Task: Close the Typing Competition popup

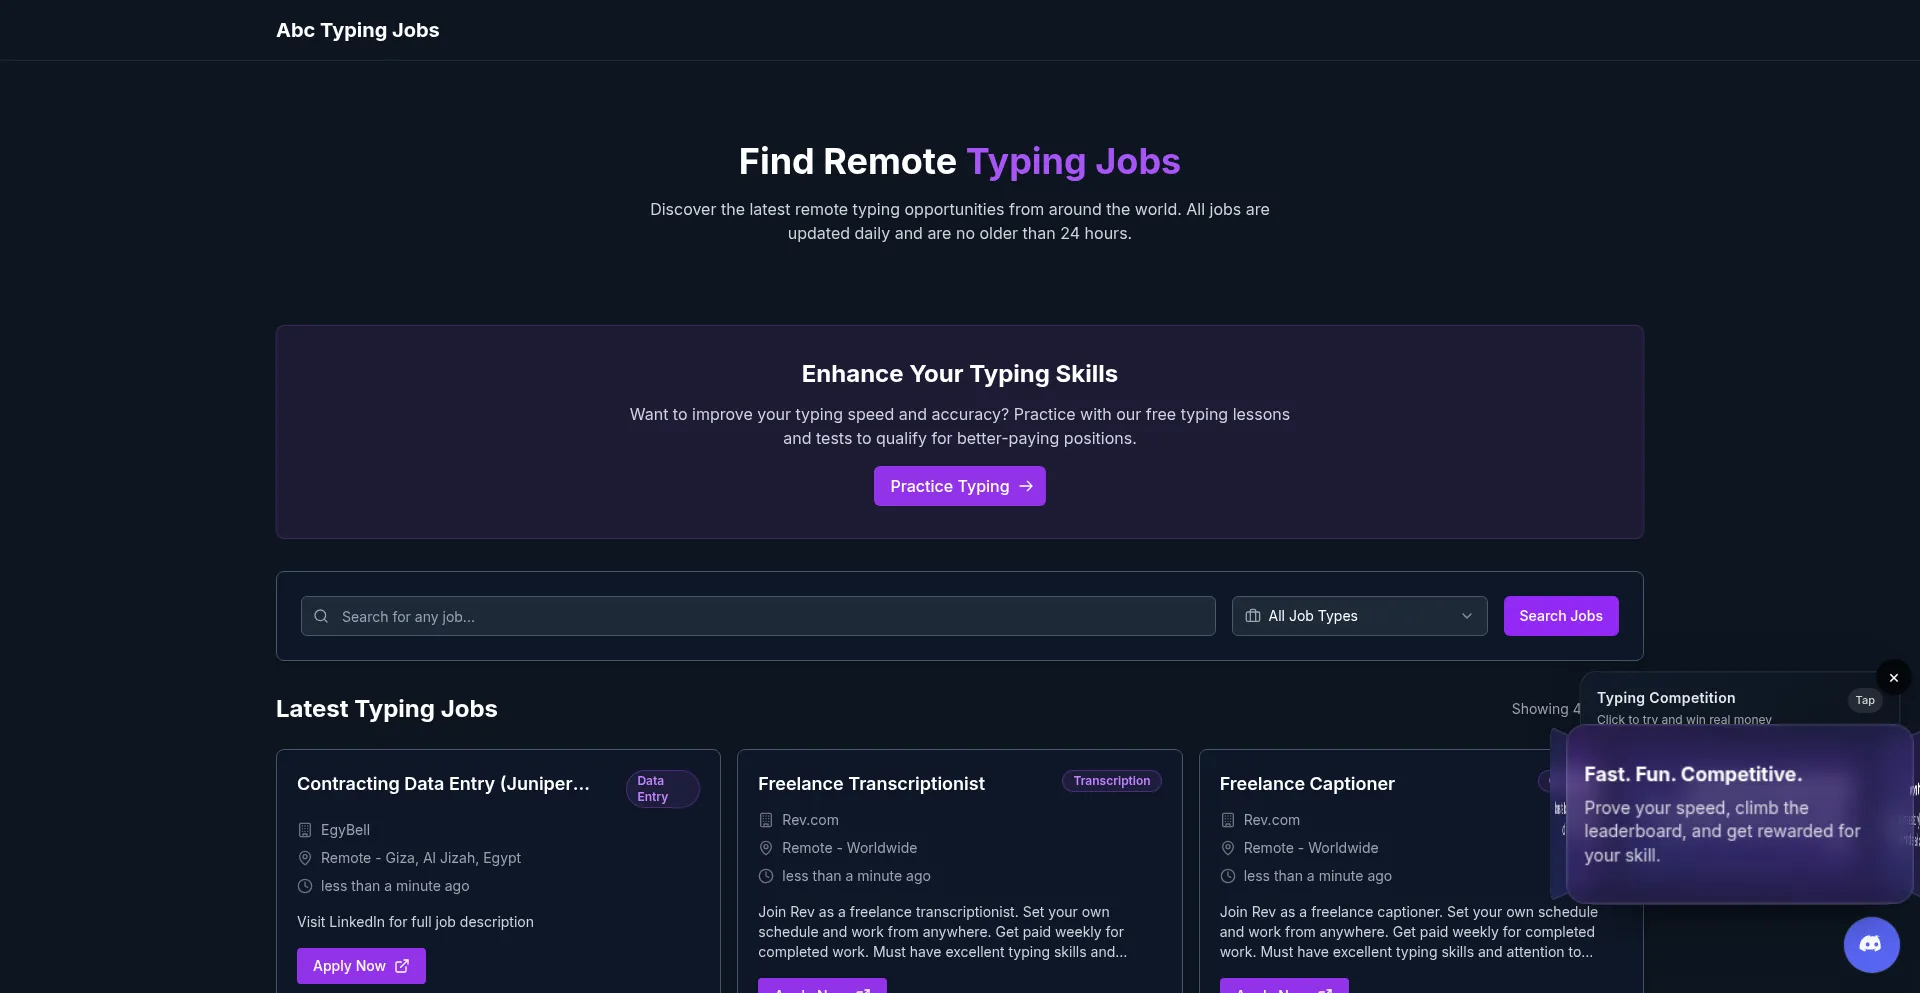Action: [x=1894, y=677]
